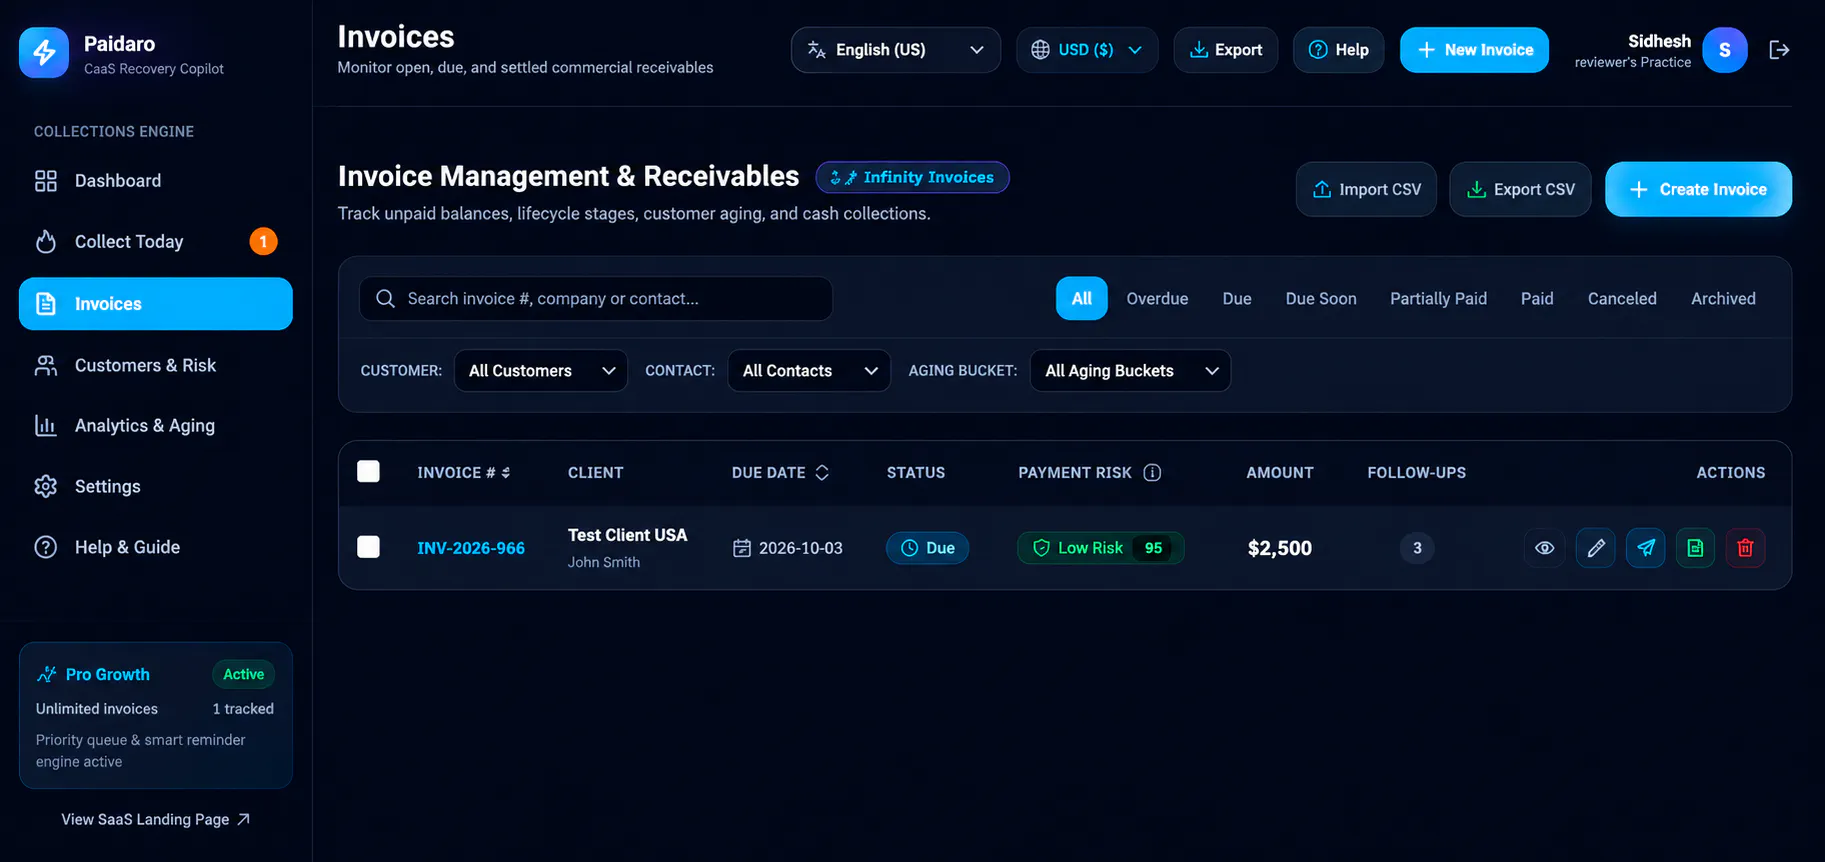Viewport: 1825px width, 862px height.
Task: Click the Payment Risk info icon
Action: [x=1152, y=473]
